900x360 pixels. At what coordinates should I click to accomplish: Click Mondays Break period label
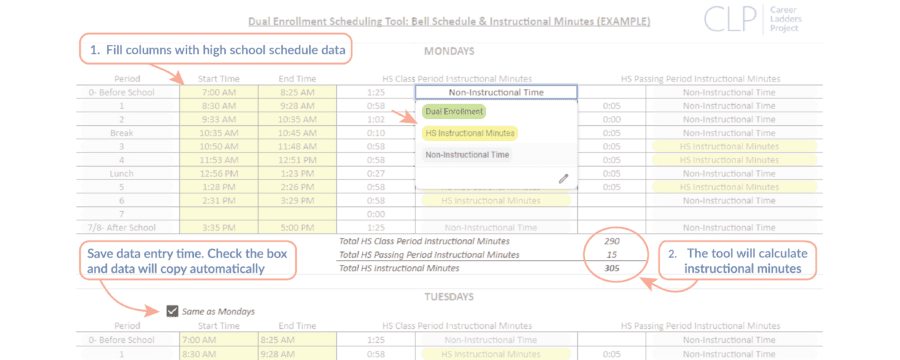point(122,133)
